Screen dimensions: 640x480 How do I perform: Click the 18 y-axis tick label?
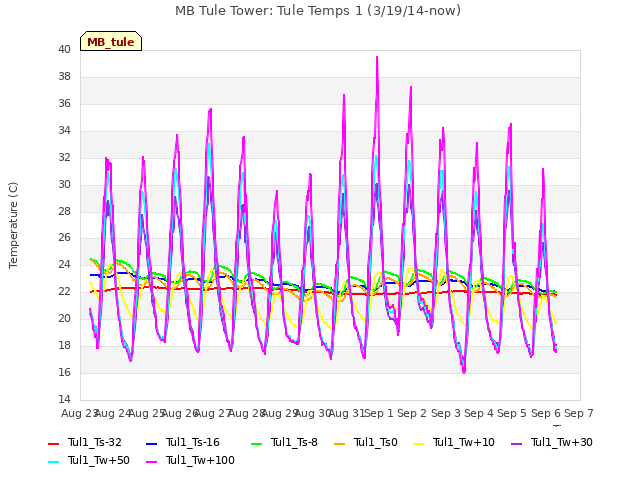[x=64, y=345]
